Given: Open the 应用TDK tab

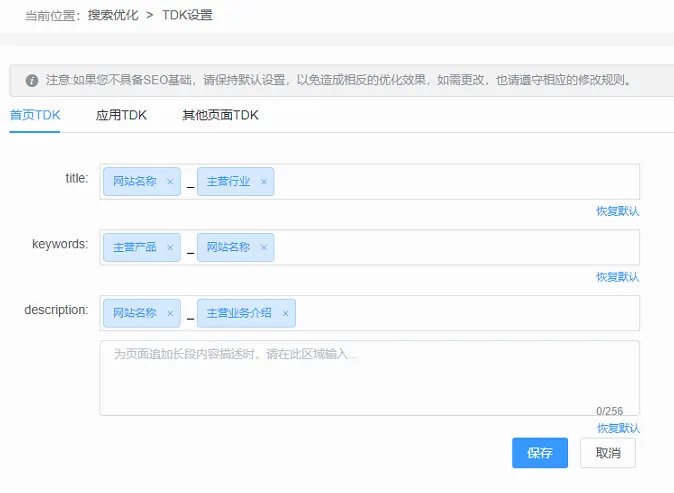Looking at the screenshot, I should (x=121, y=115).
